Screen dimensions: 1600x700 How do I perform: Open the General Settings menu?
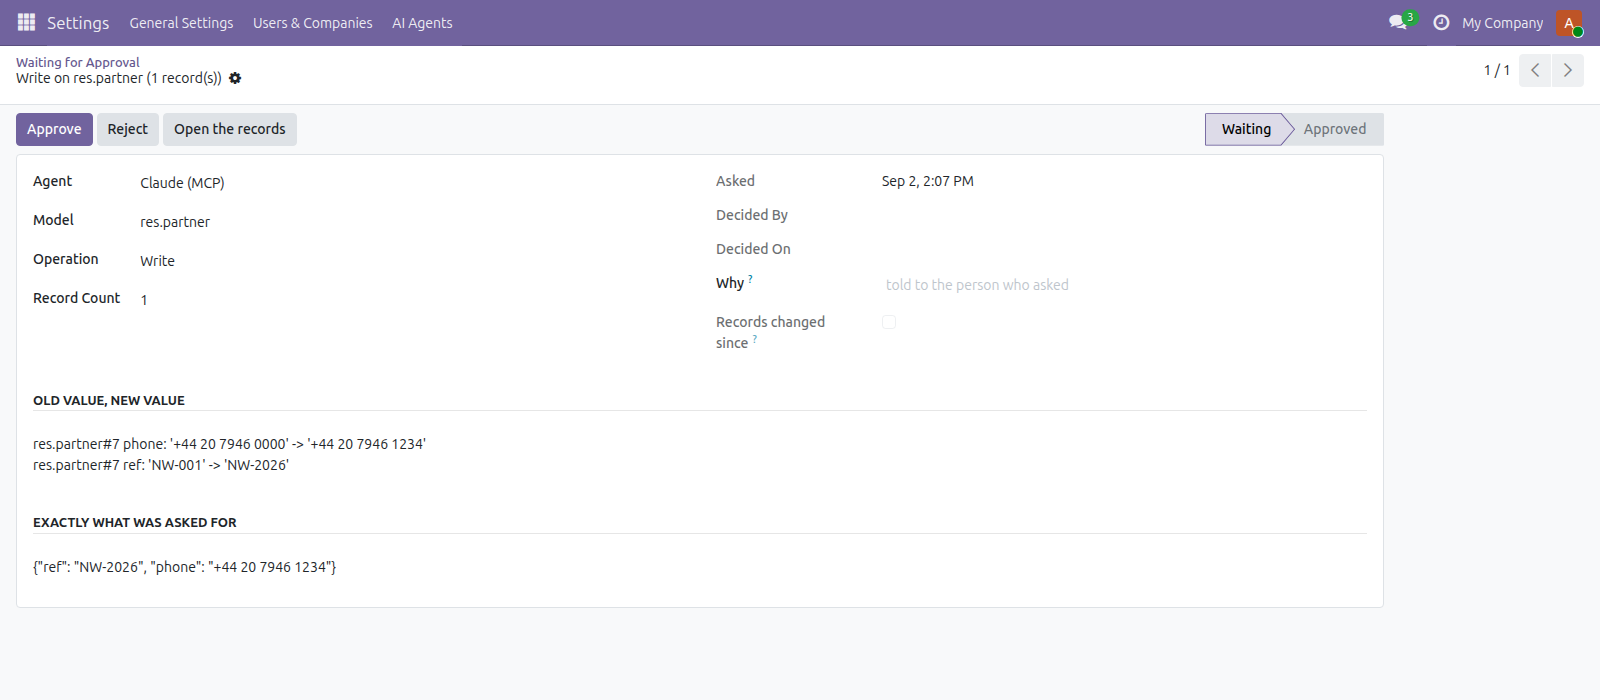pyautogui.click(x=181, y=23)
